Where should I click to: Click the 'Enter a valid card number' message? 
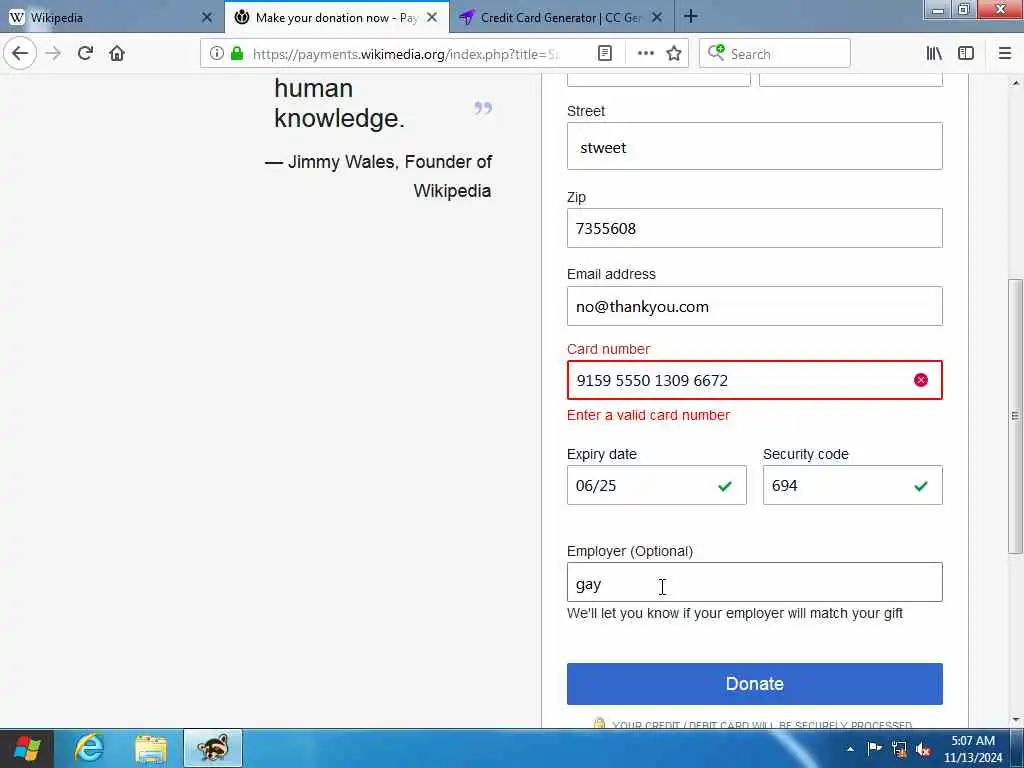pyautogui.click(x=648, y=415)
